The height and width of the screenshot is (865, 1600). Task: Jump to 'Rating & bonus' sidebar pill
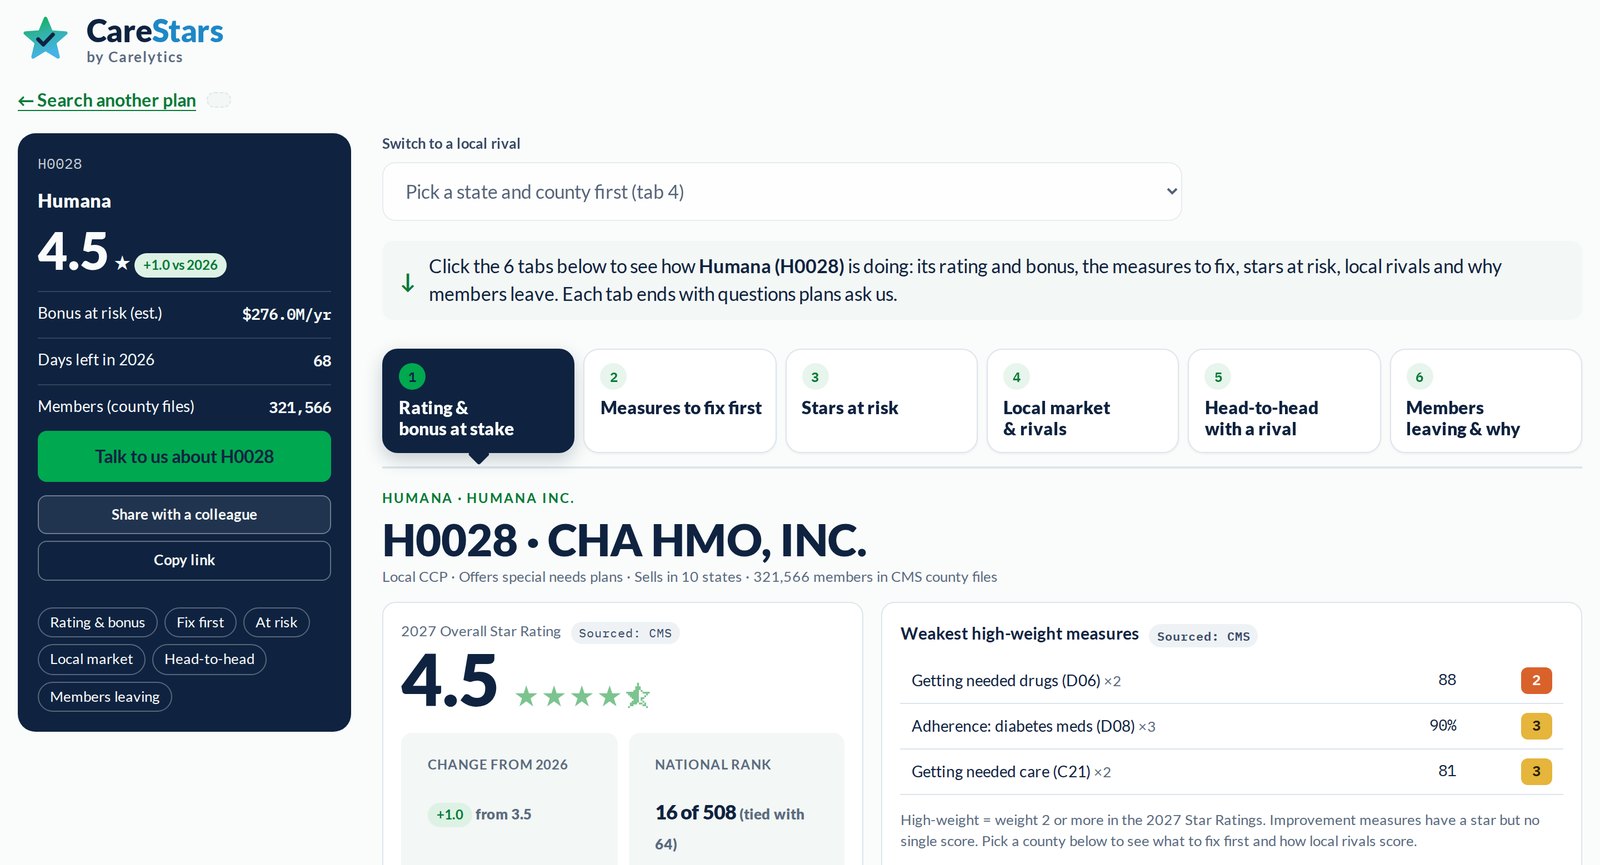98,623
